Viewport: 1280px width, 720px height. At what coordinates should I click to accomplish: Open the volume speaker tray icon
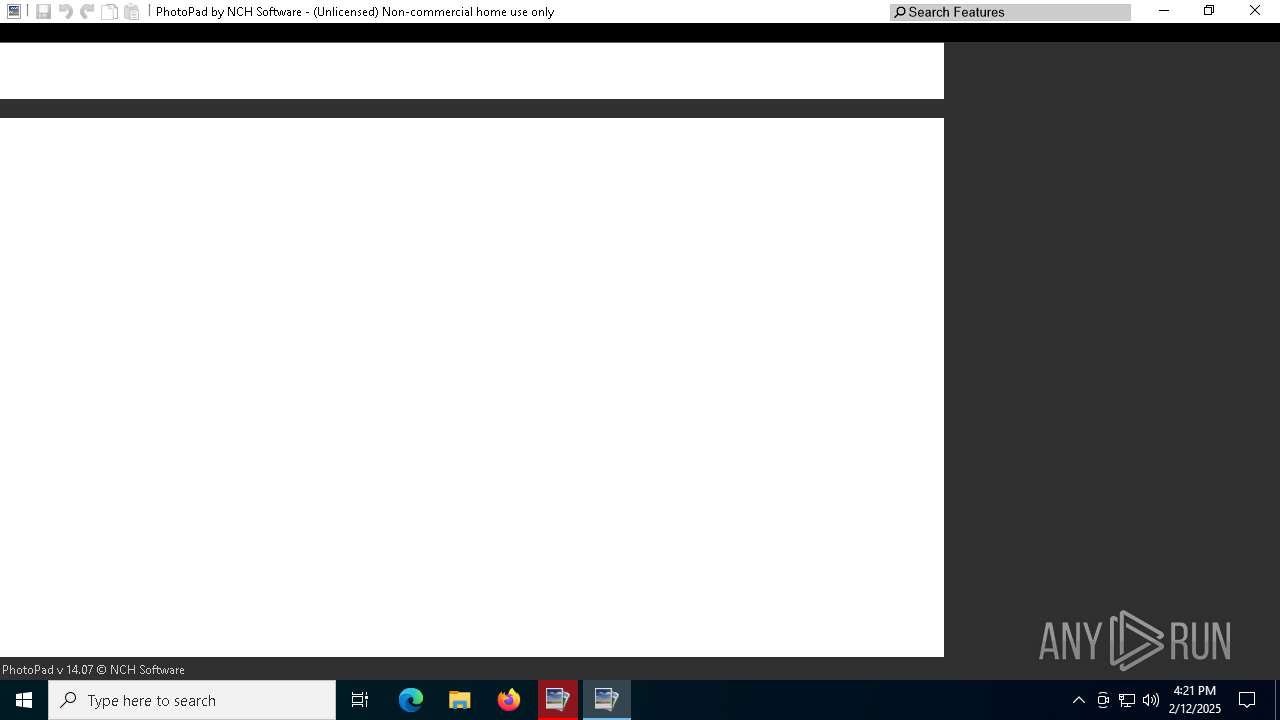click(x=1151, y=700)
